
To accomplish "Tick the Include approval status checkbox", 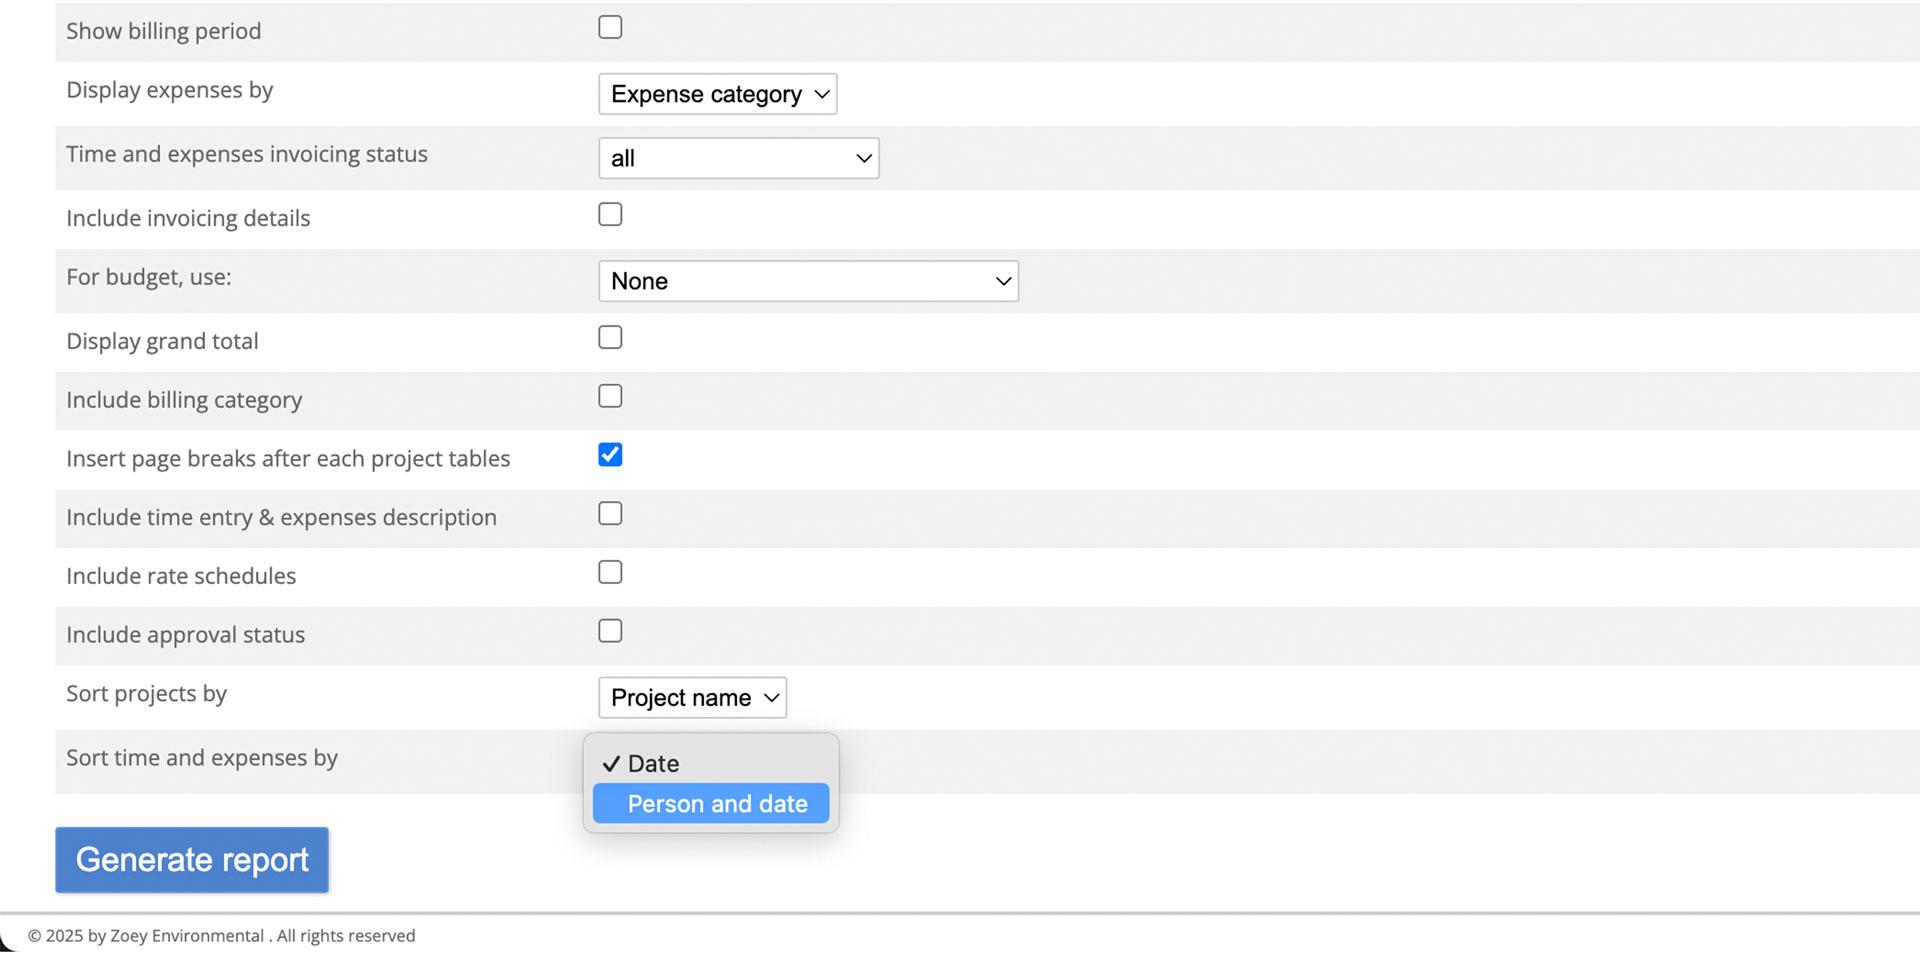I will pos(610,632).
